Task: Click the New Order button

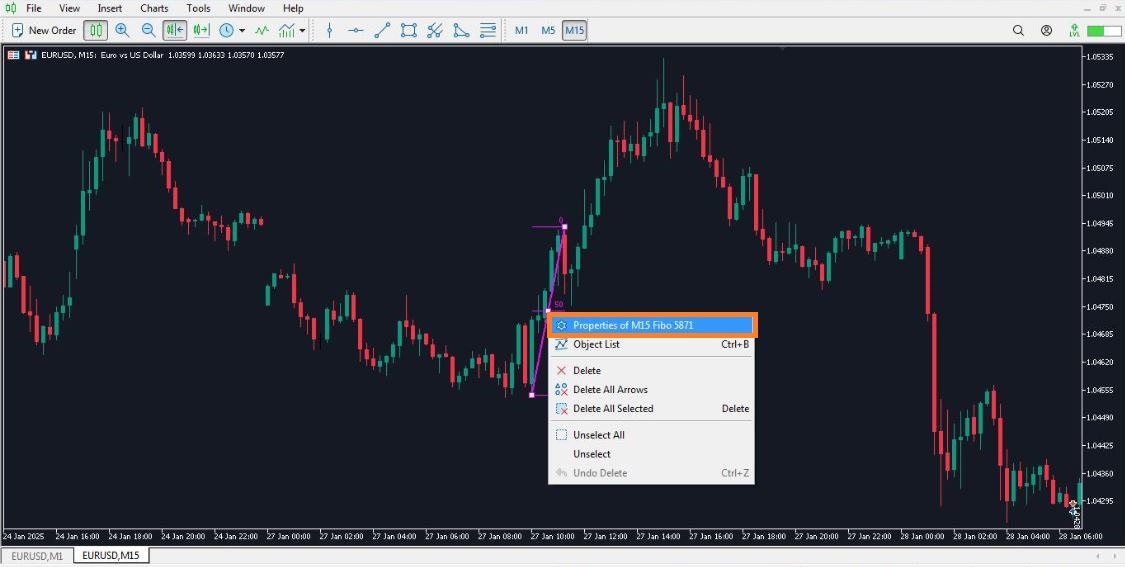Action: pyautogui.click(x=43, y=30)
